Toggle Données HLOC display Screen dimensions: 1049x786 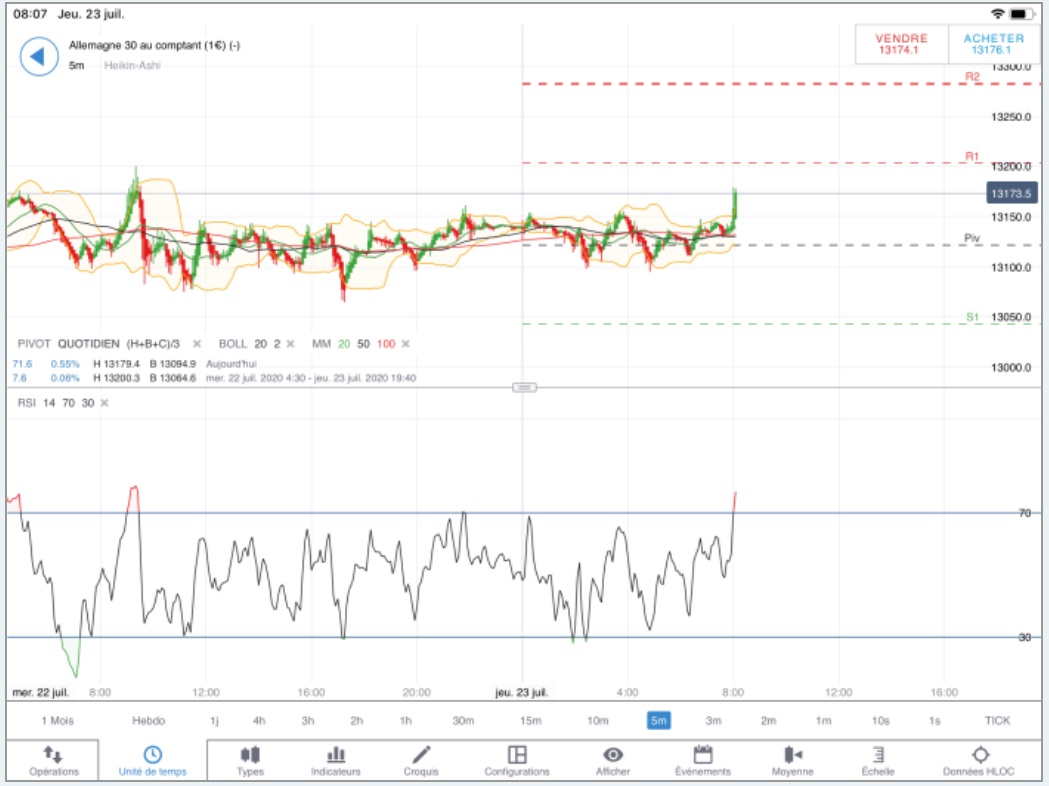pos(979,761)
